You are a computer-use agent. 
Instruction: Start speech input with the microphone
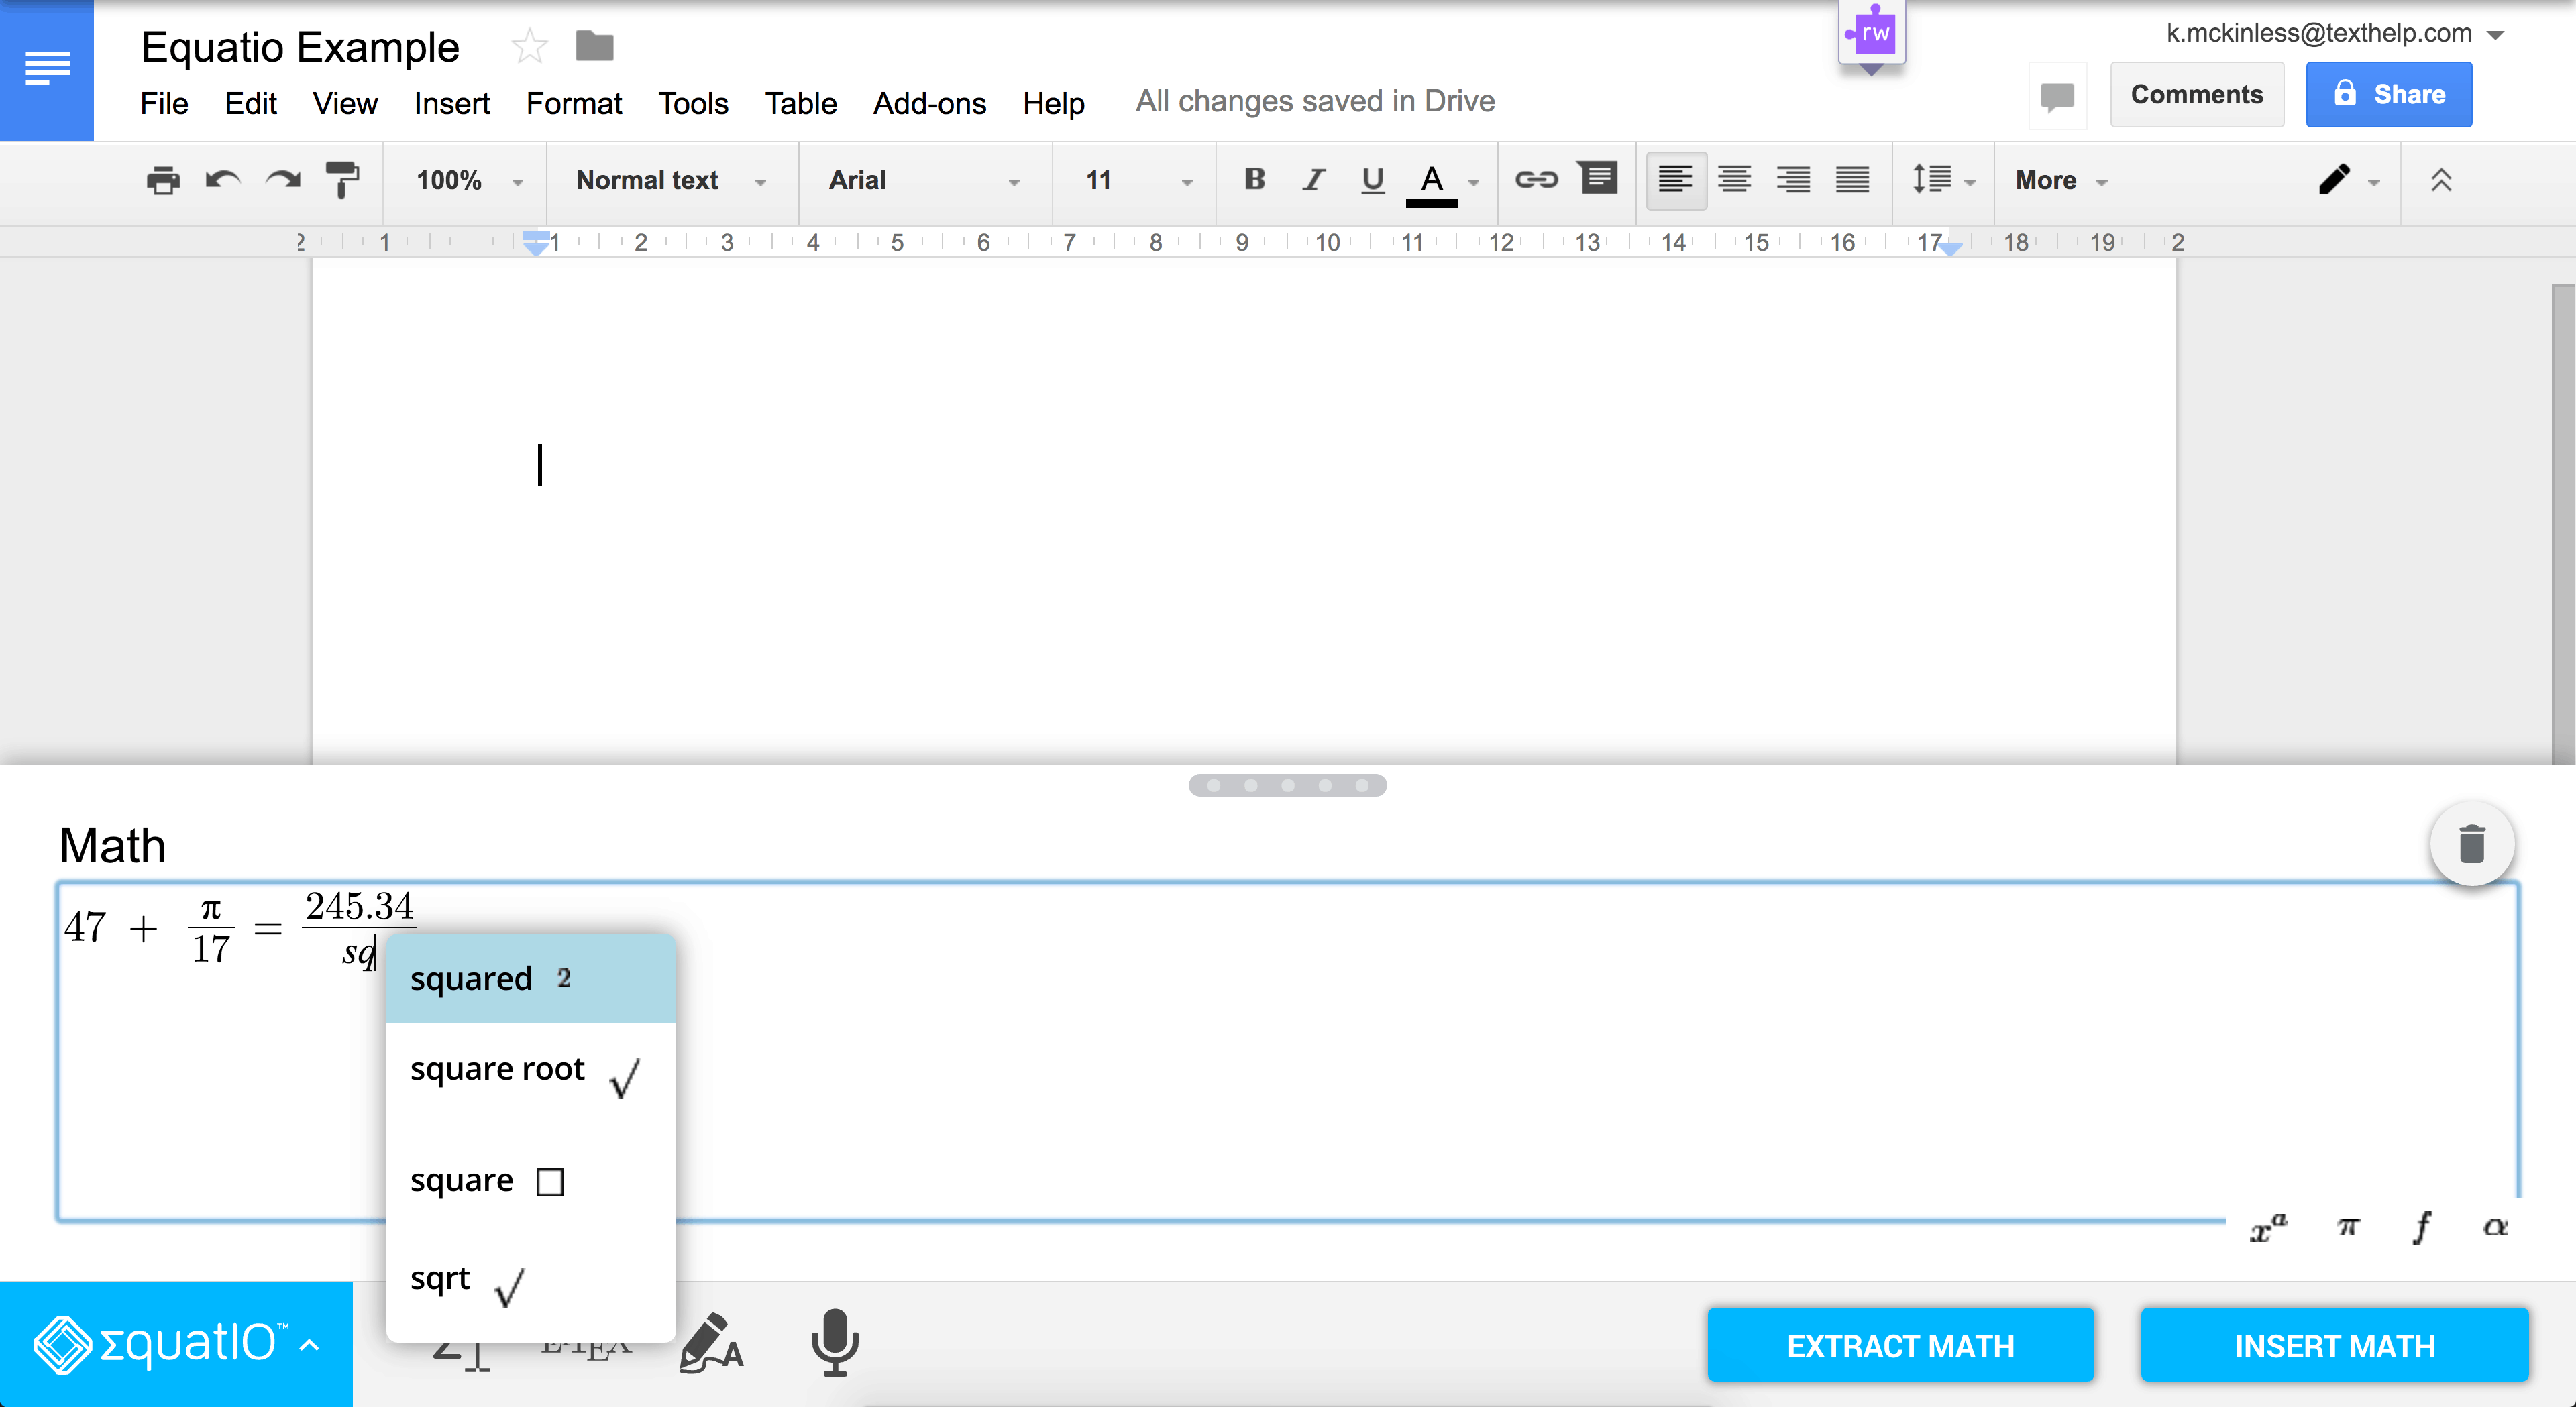pyautogui.click(x=834, y=1343)
